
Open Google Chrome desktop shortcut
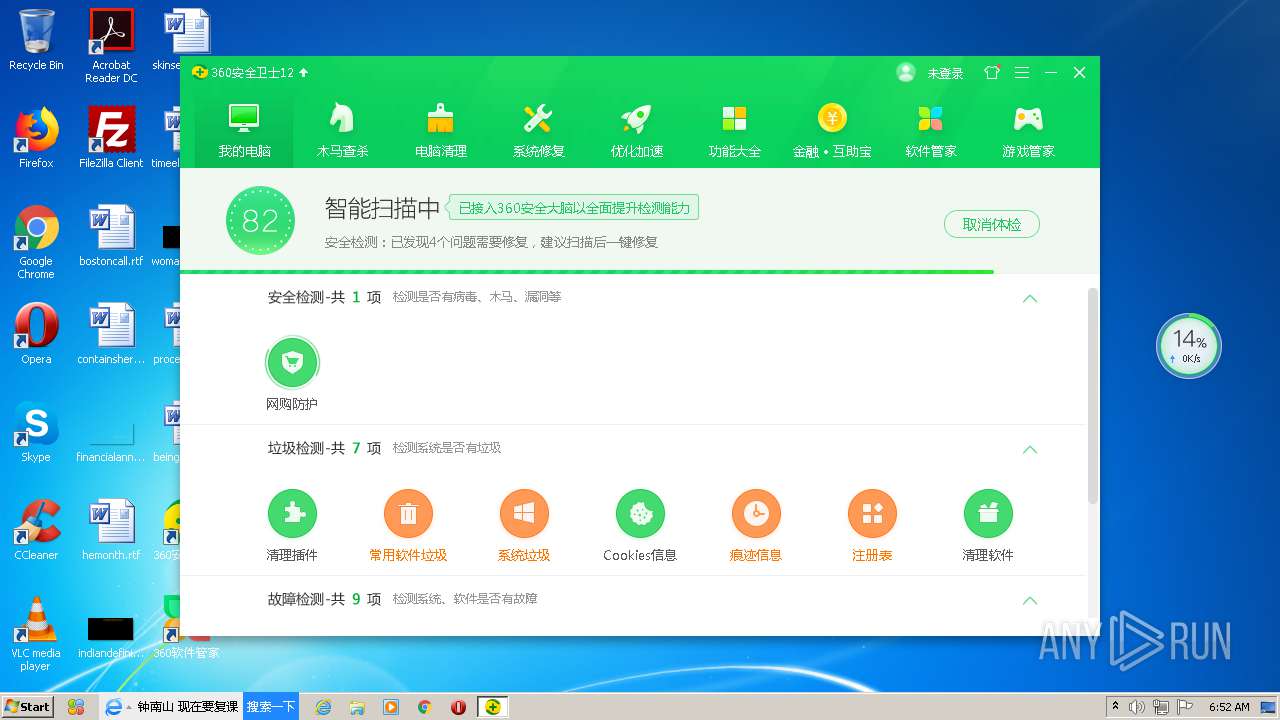36,242
